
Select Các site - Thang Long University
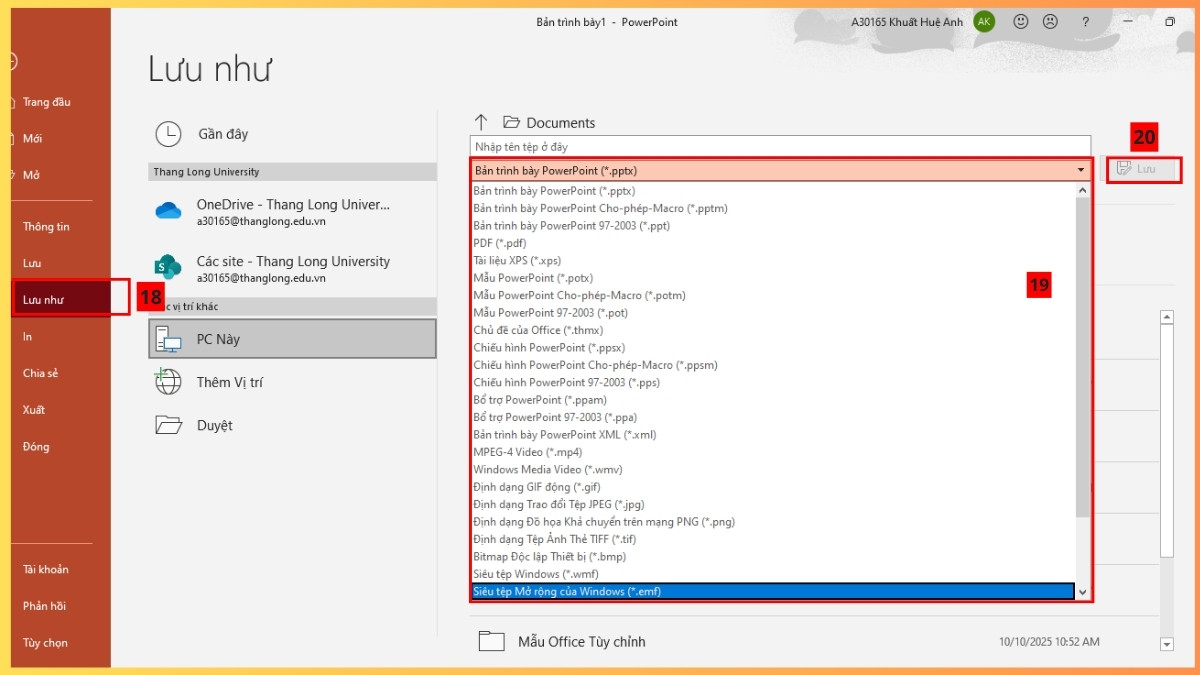[x=292, y=268]
